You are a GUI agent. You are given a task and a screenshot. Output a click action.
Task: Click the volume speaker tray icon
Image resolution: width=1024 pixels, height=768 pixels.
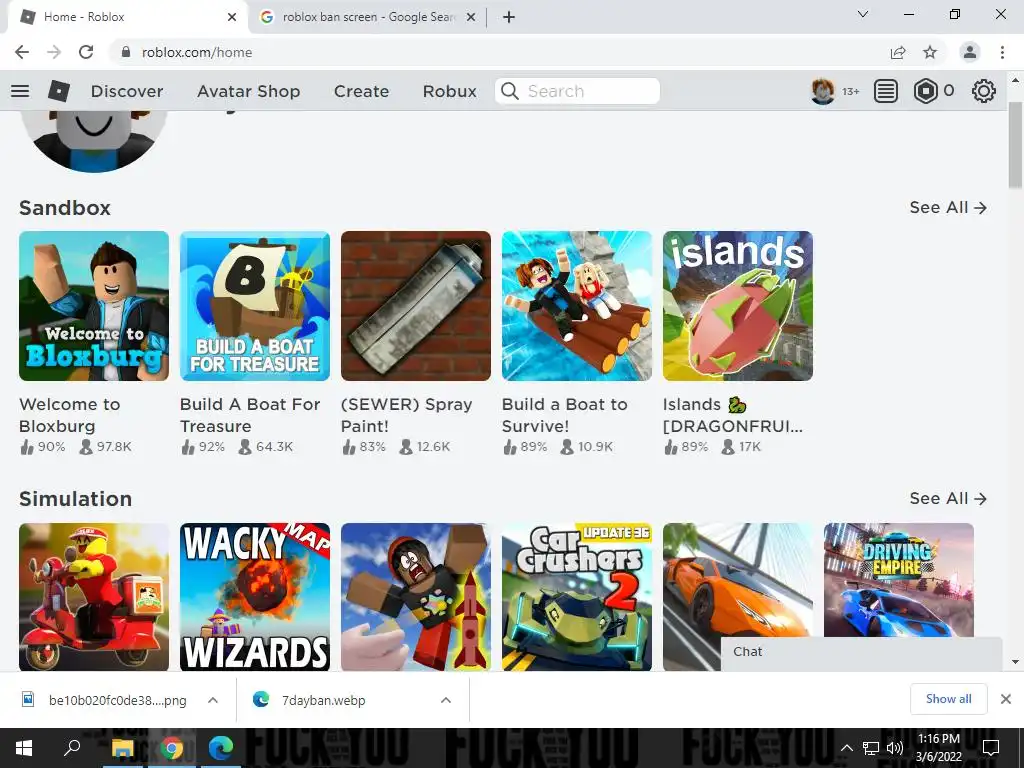pos(895,748)
